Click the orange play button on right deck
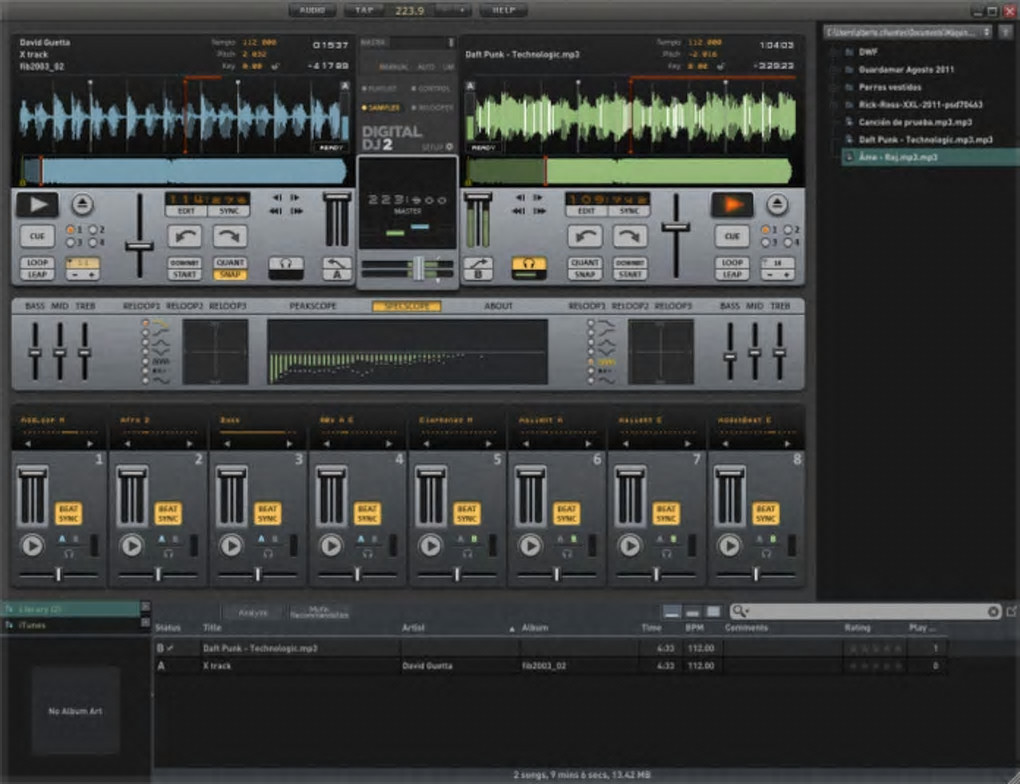This screenshot has height=784, width=1020. click(x=731, y=204)
